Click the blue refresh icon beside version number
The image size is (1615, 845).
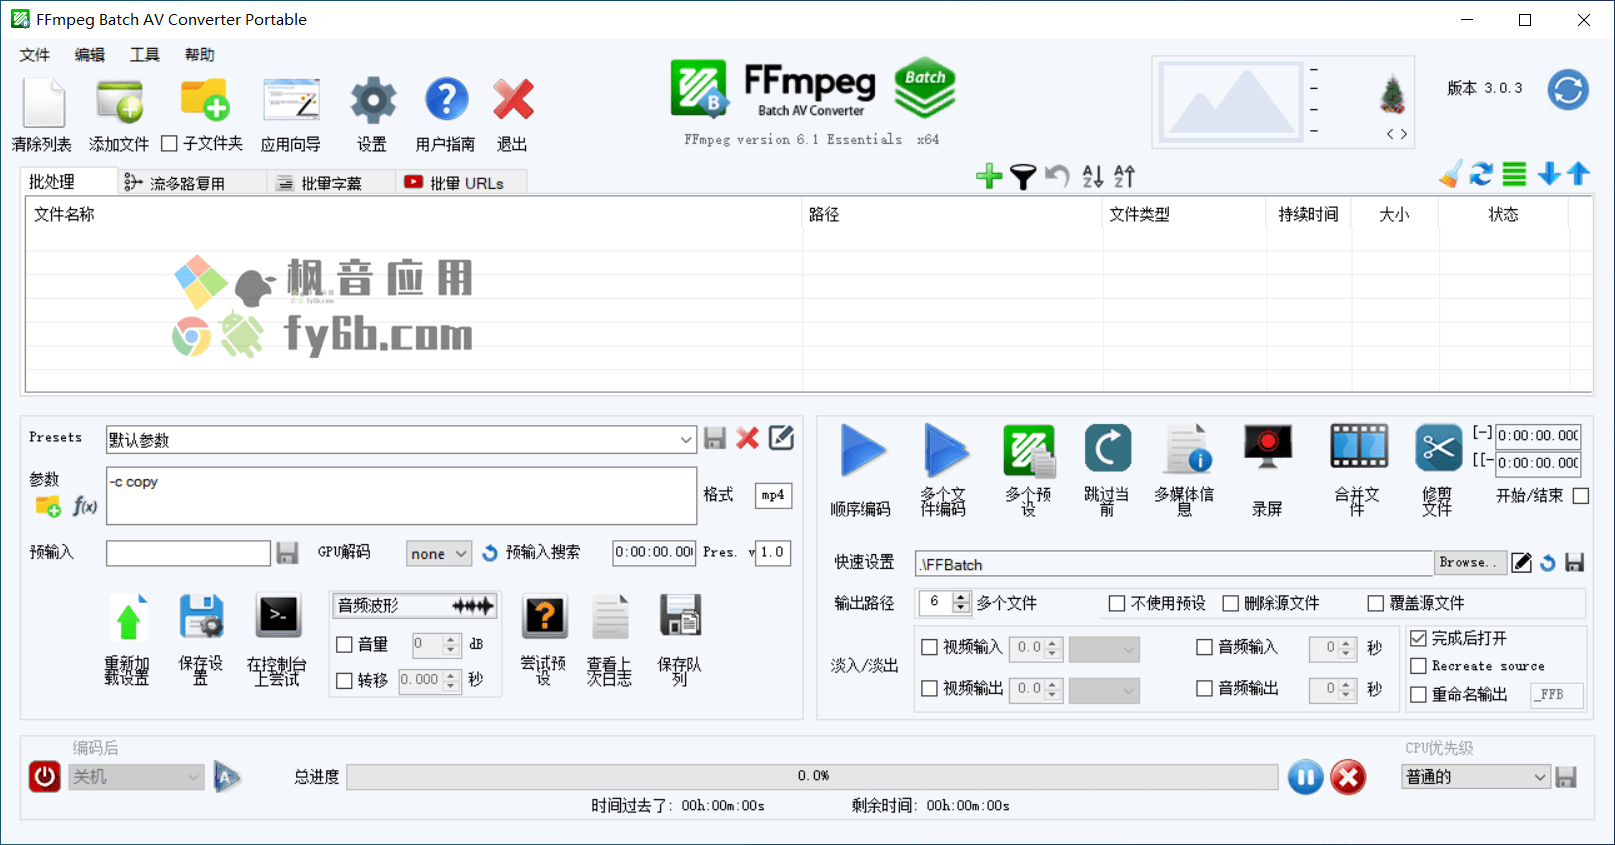pos(1568,90)
